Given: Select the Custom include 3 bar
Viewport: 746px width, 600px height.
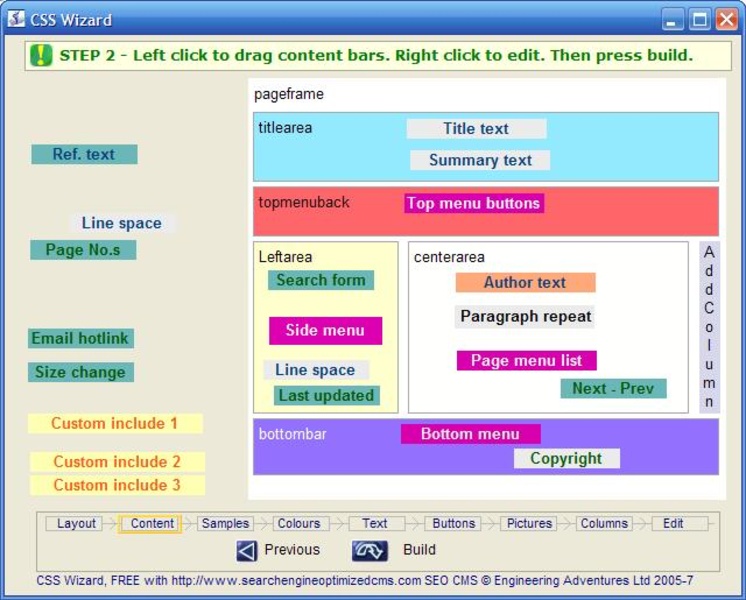Looking at the screenshot, I should point(118,485).
